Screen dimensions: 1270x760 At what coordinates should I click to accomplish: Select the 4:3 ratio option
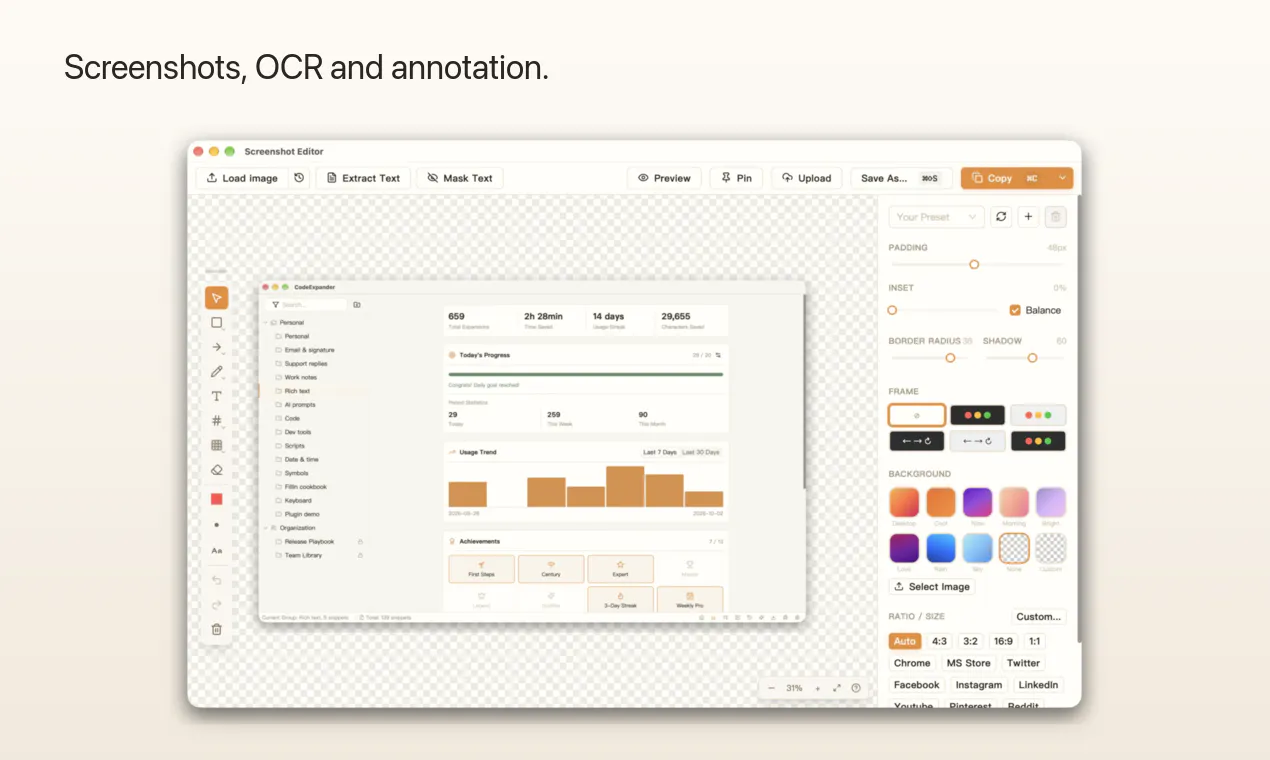coord(939,641)
